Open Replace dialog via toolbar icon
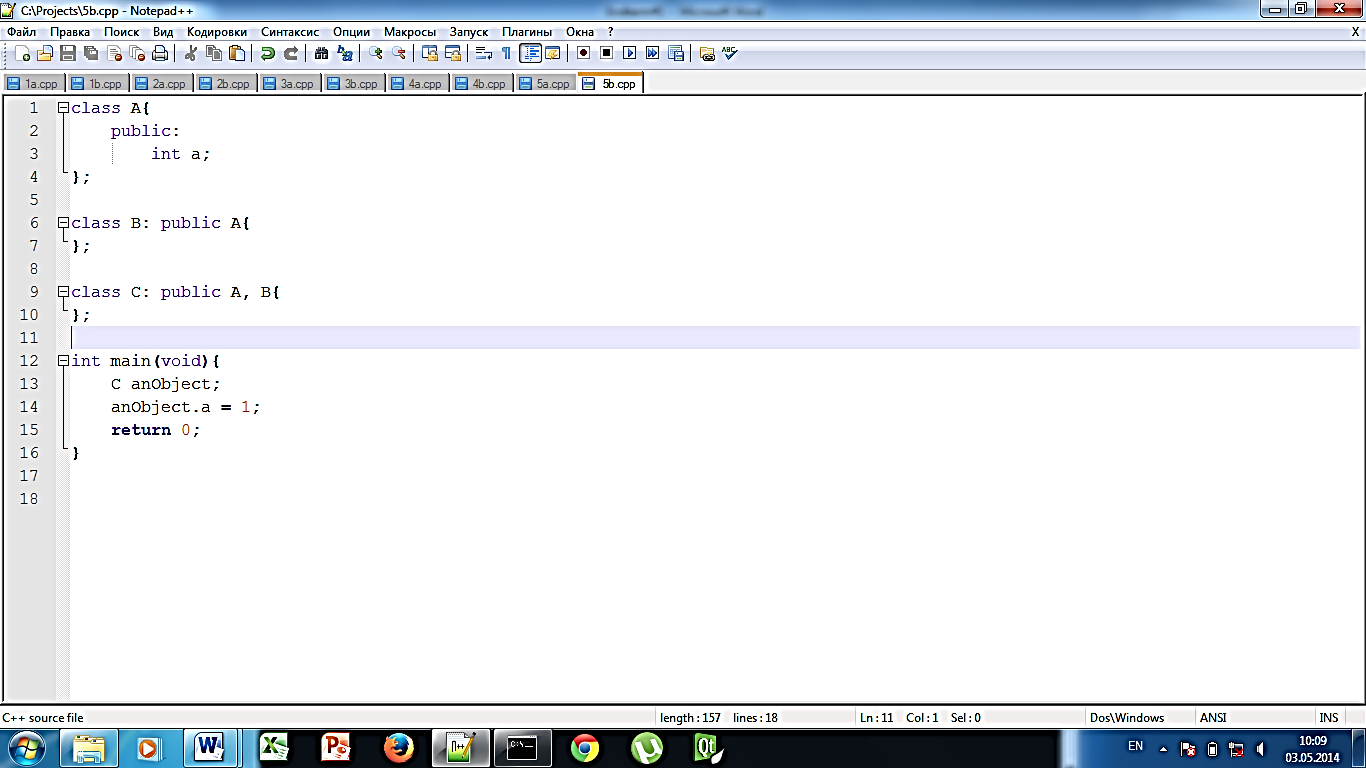Screen dimensions: 1366x768 345,54
